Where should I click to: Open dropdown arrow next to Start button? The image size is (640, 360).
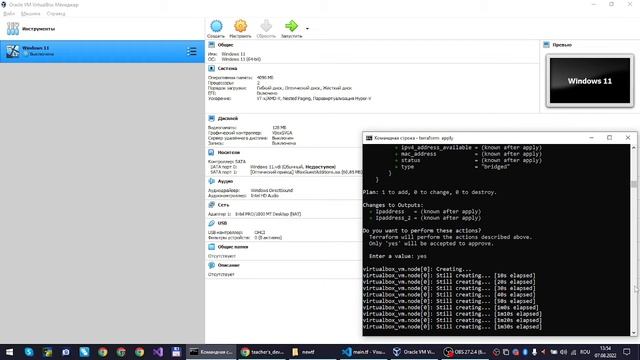307,29
